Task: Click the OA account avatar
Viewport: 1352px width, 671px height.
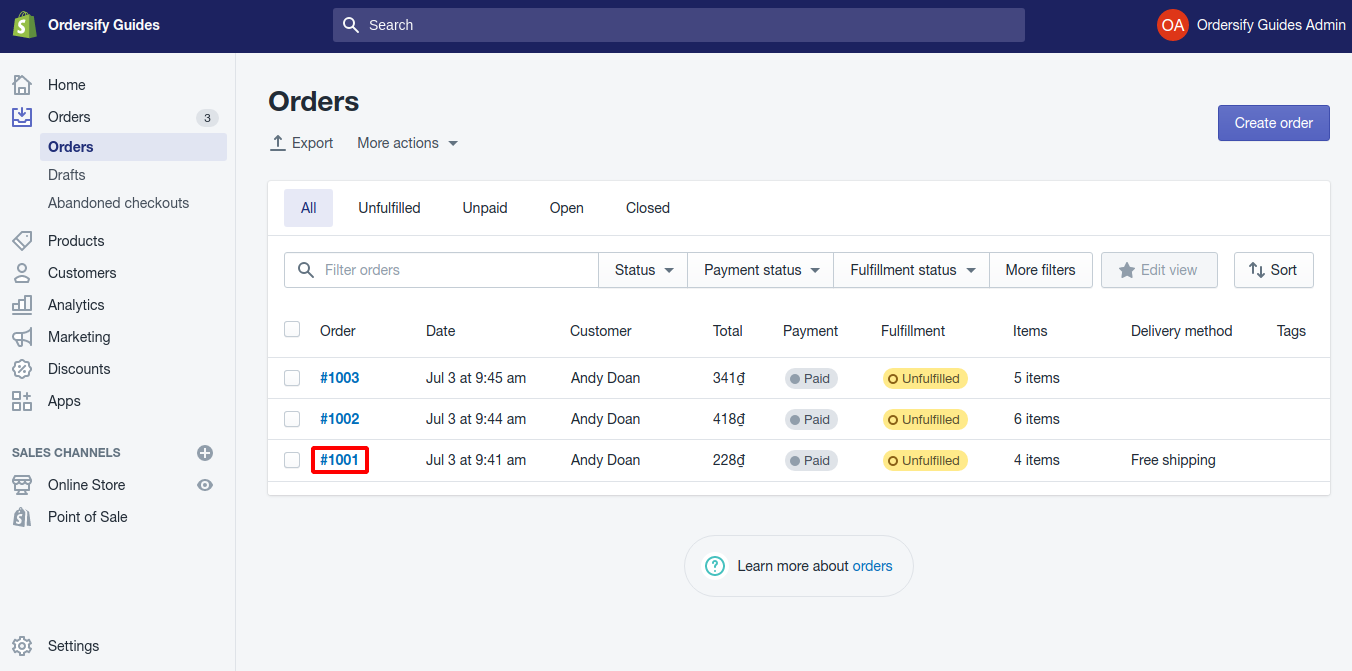Action: 1173,25
